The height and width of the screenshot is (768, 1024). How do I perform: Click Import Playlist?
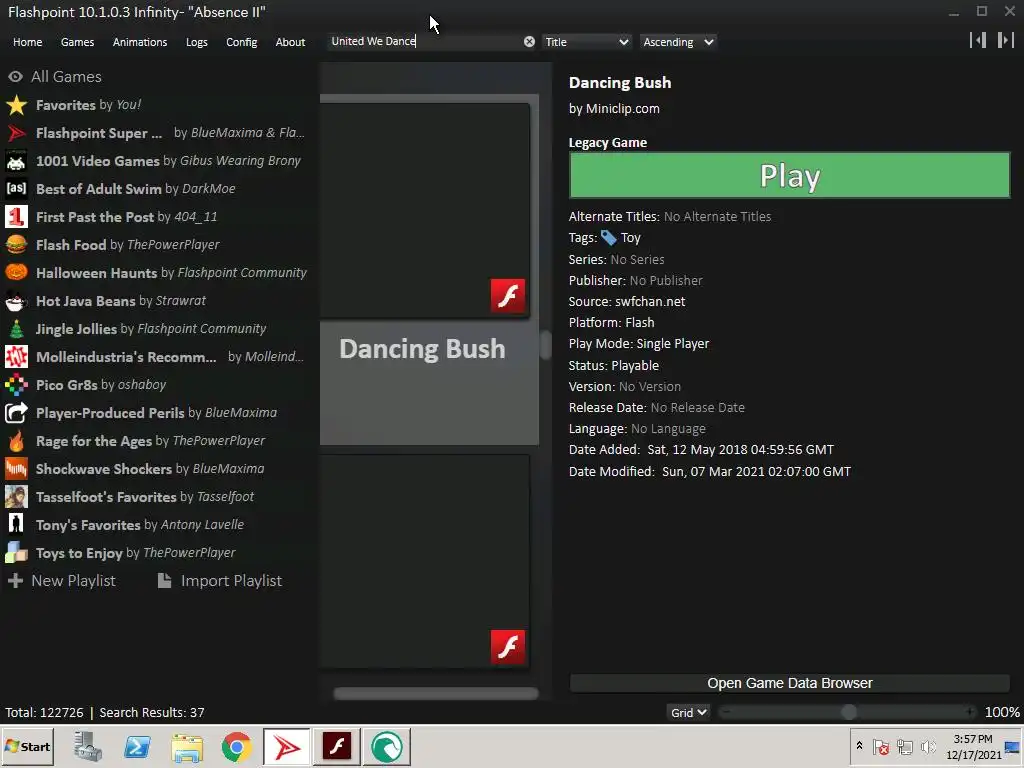coord(220,581)
